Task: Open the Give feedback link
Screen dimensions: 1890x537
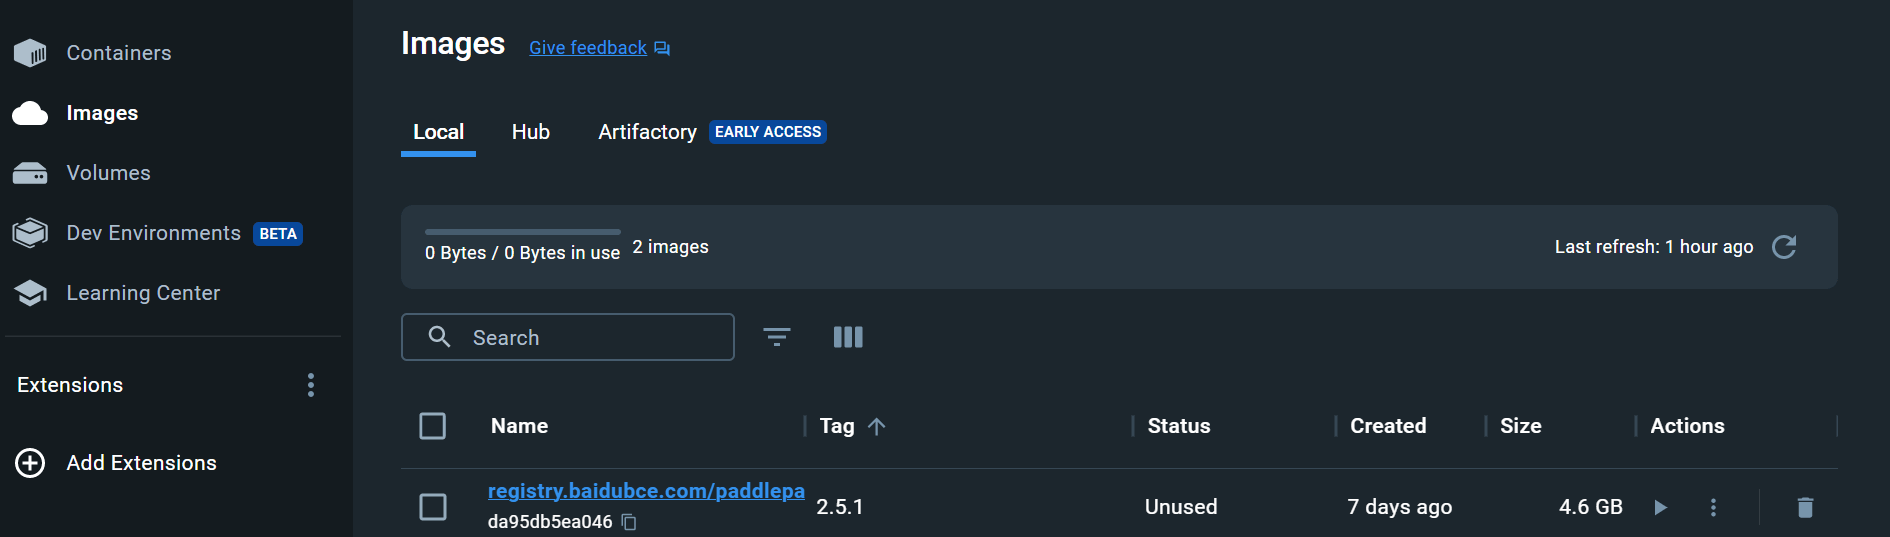Action: click(588, 48)
